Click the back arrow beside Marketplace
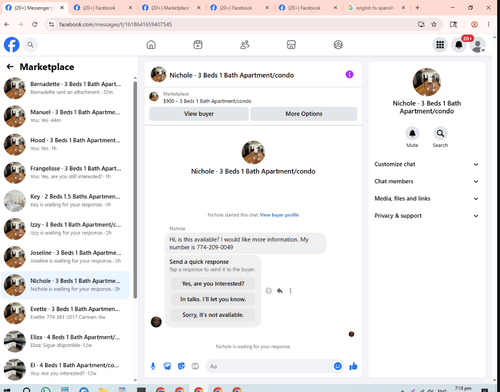Viewport: 500px width, 392px height. 10,67
